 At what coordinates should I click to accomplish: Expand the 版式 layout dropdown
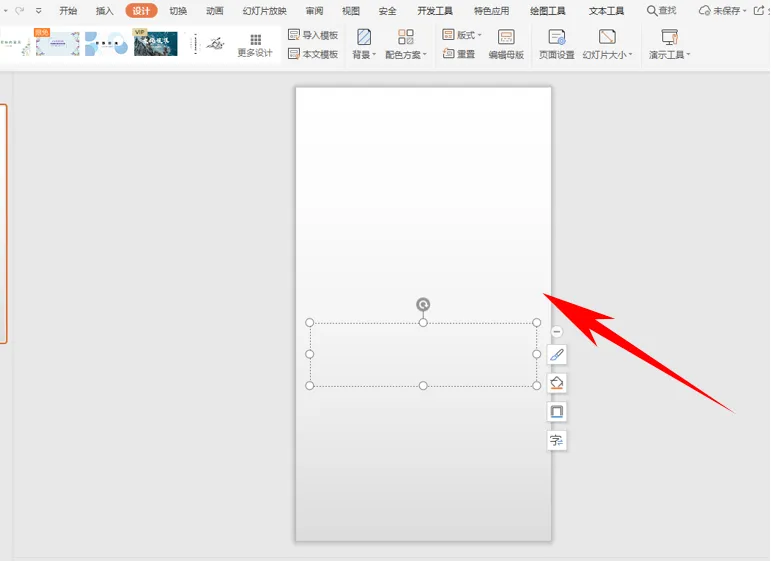tap(462, 35)
